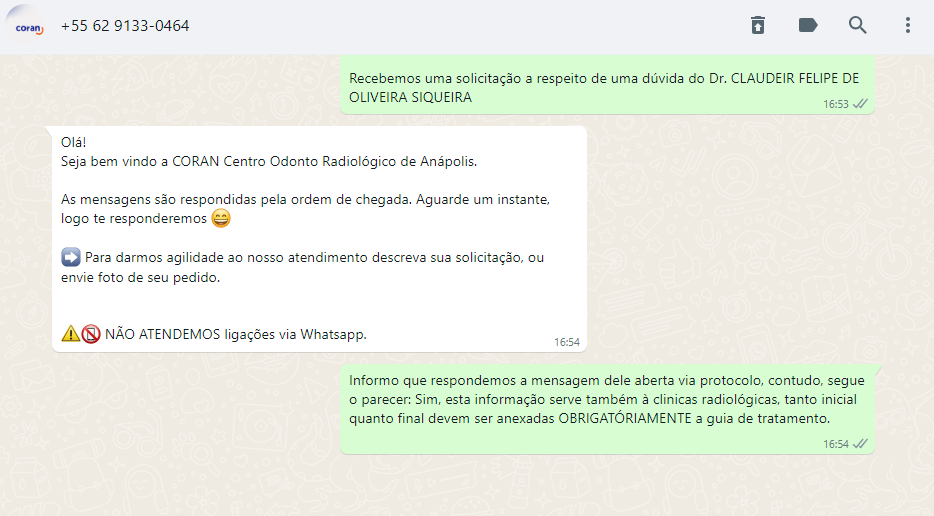
Task: Click the no-phones prohibited emoji
Action: [91, 334]
